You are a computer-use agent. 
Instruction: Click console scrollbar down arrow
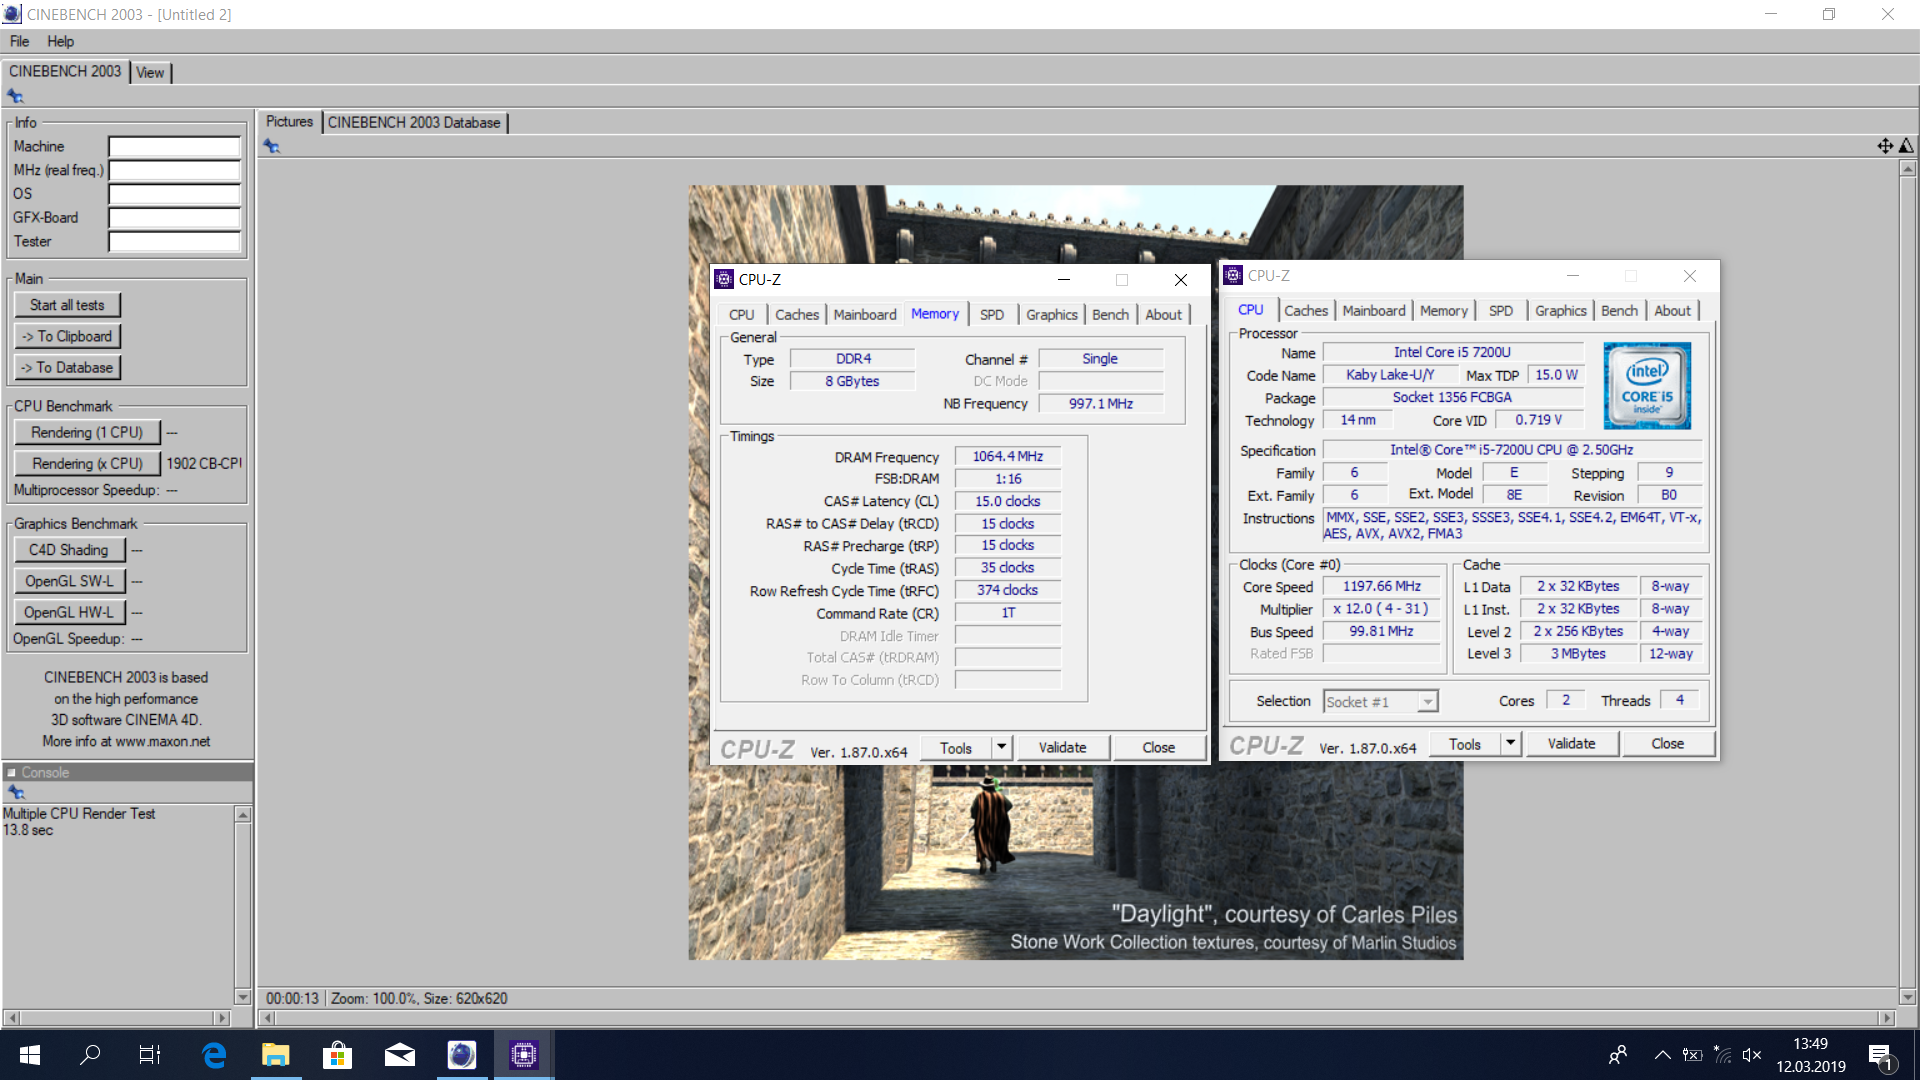[242, 997]
